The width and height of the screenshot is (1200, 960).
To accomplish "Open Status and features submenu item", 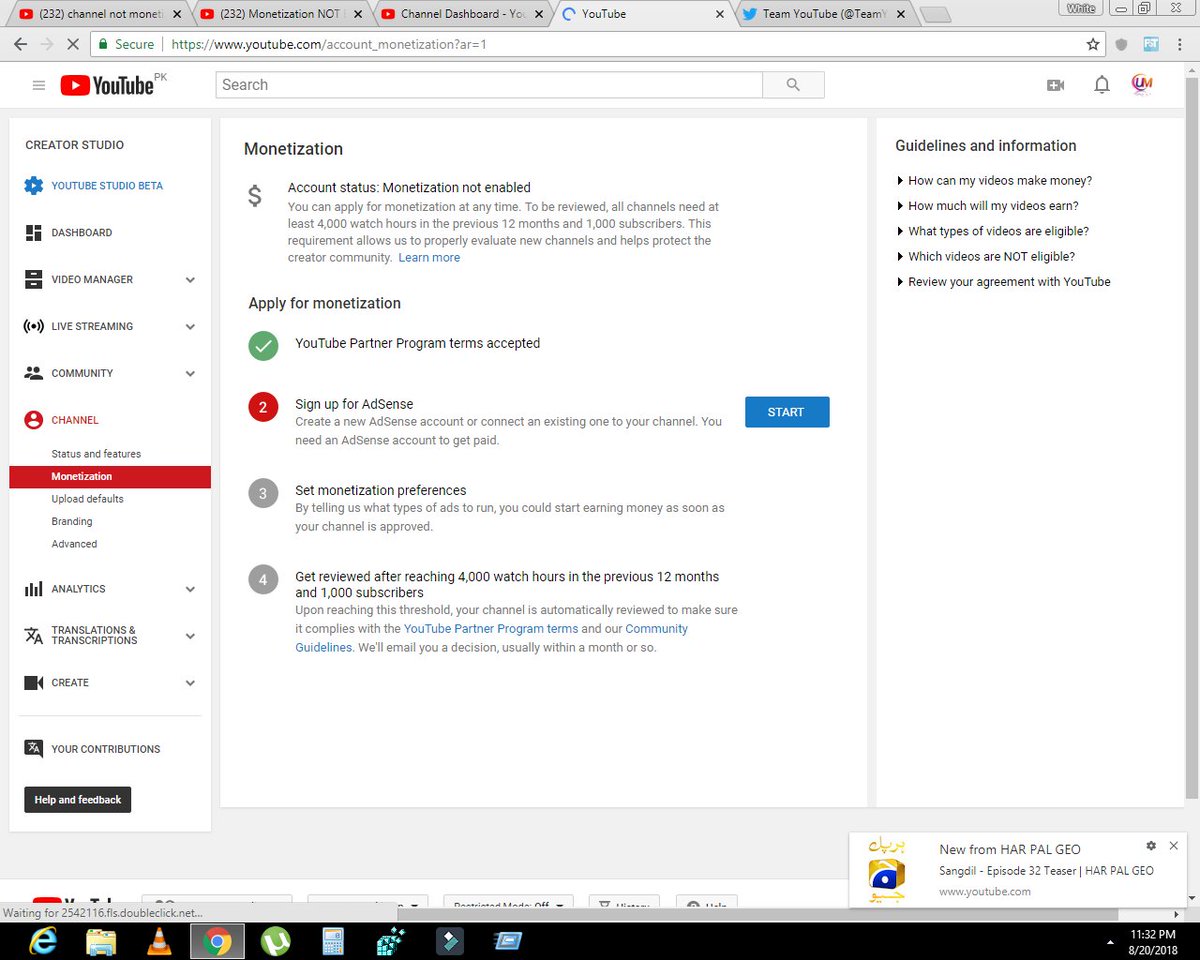I will tap(96, 454).
